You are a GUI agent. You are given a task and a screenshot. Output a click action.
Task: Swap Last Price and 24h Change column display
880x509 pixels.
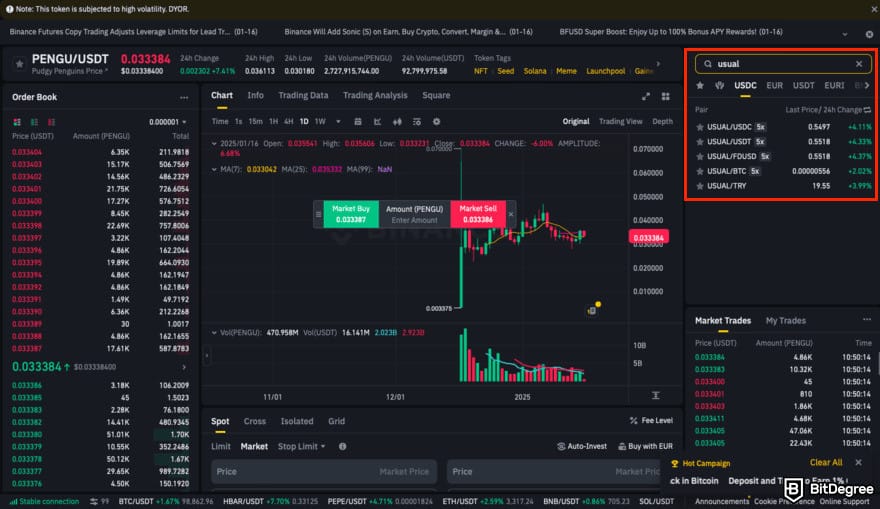coord(867,110)
